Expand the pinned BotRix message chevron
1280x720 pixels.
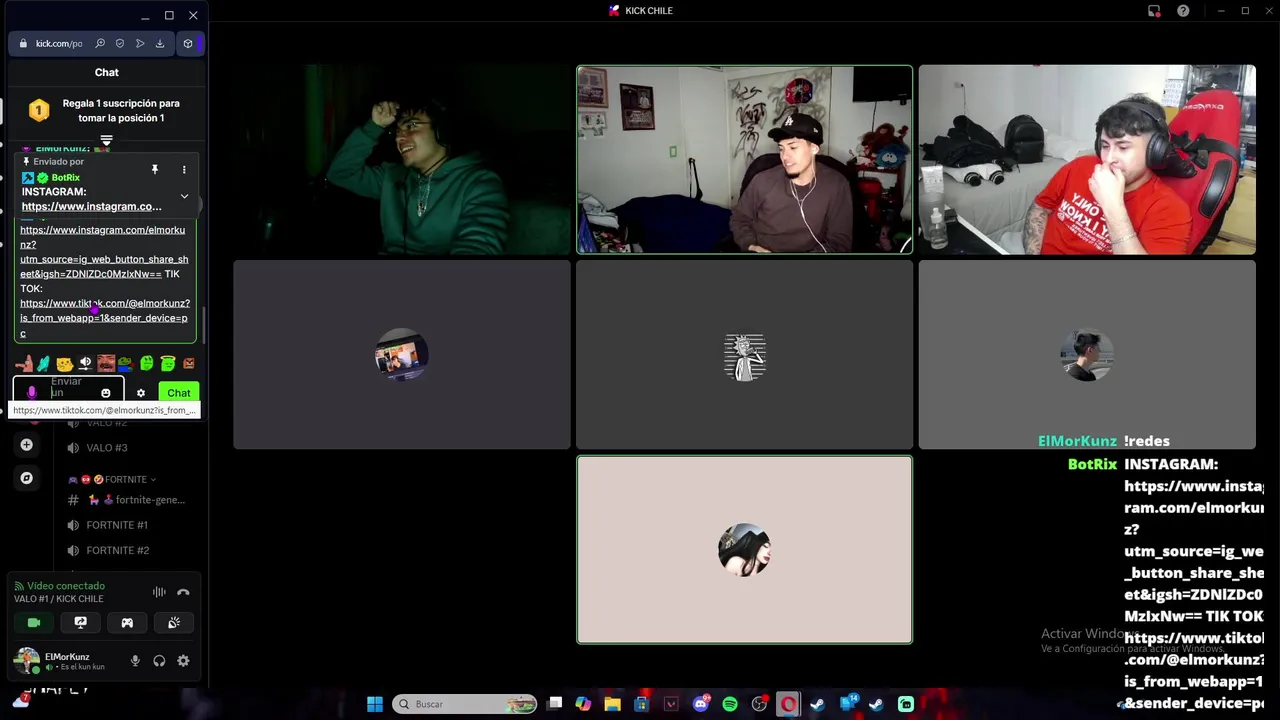tap(184, 197)
